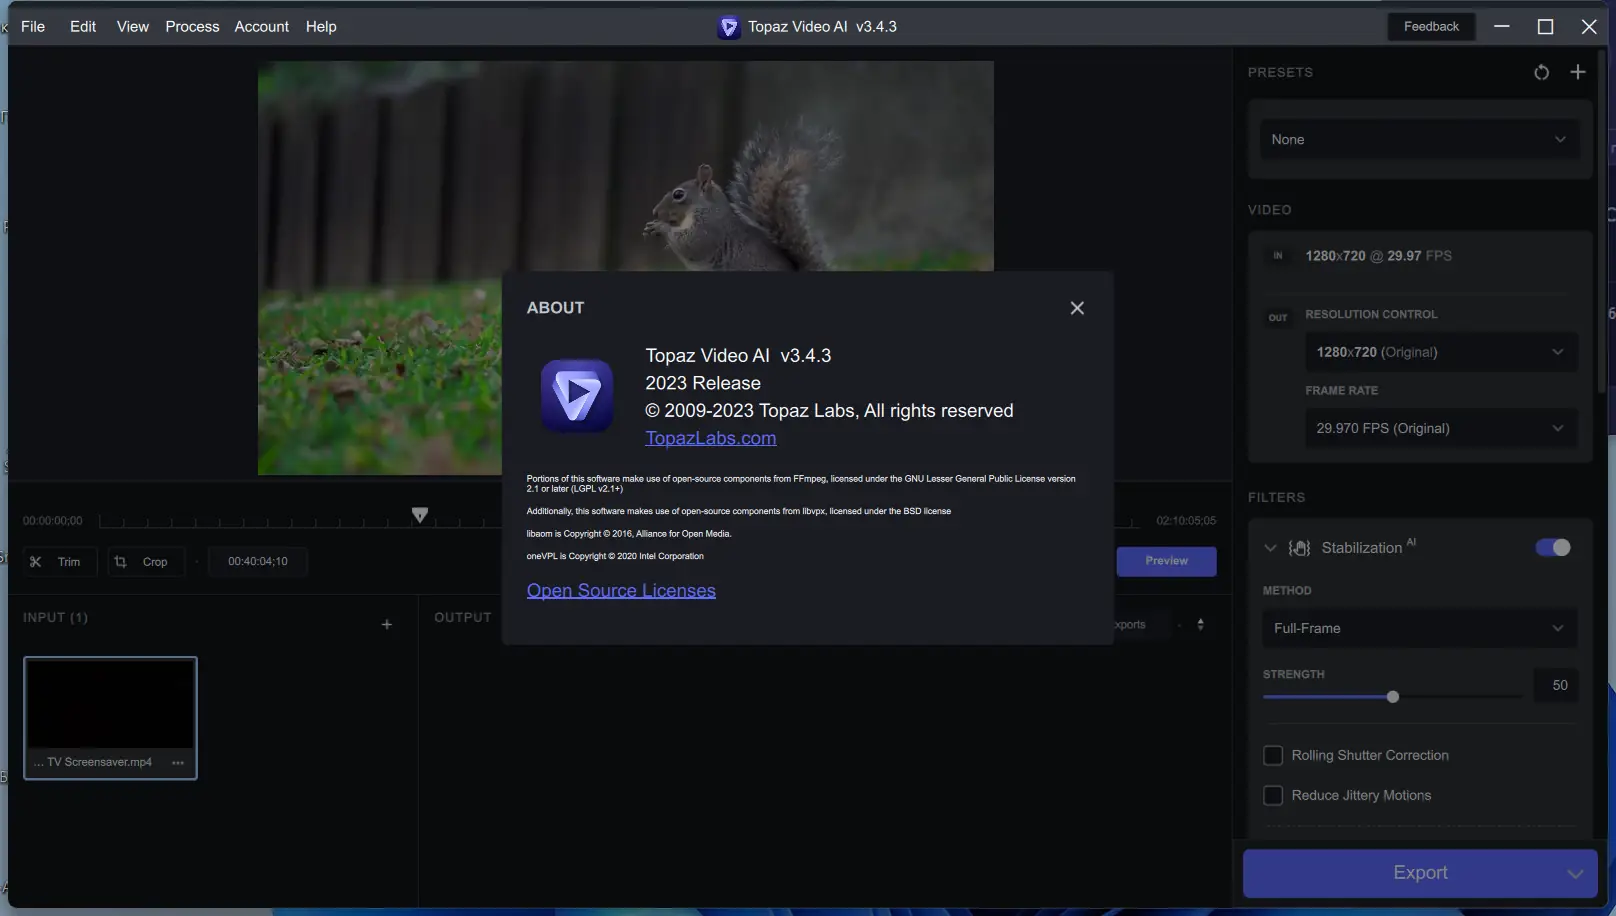
Task: Open the View menu
Action: point(133,27)
